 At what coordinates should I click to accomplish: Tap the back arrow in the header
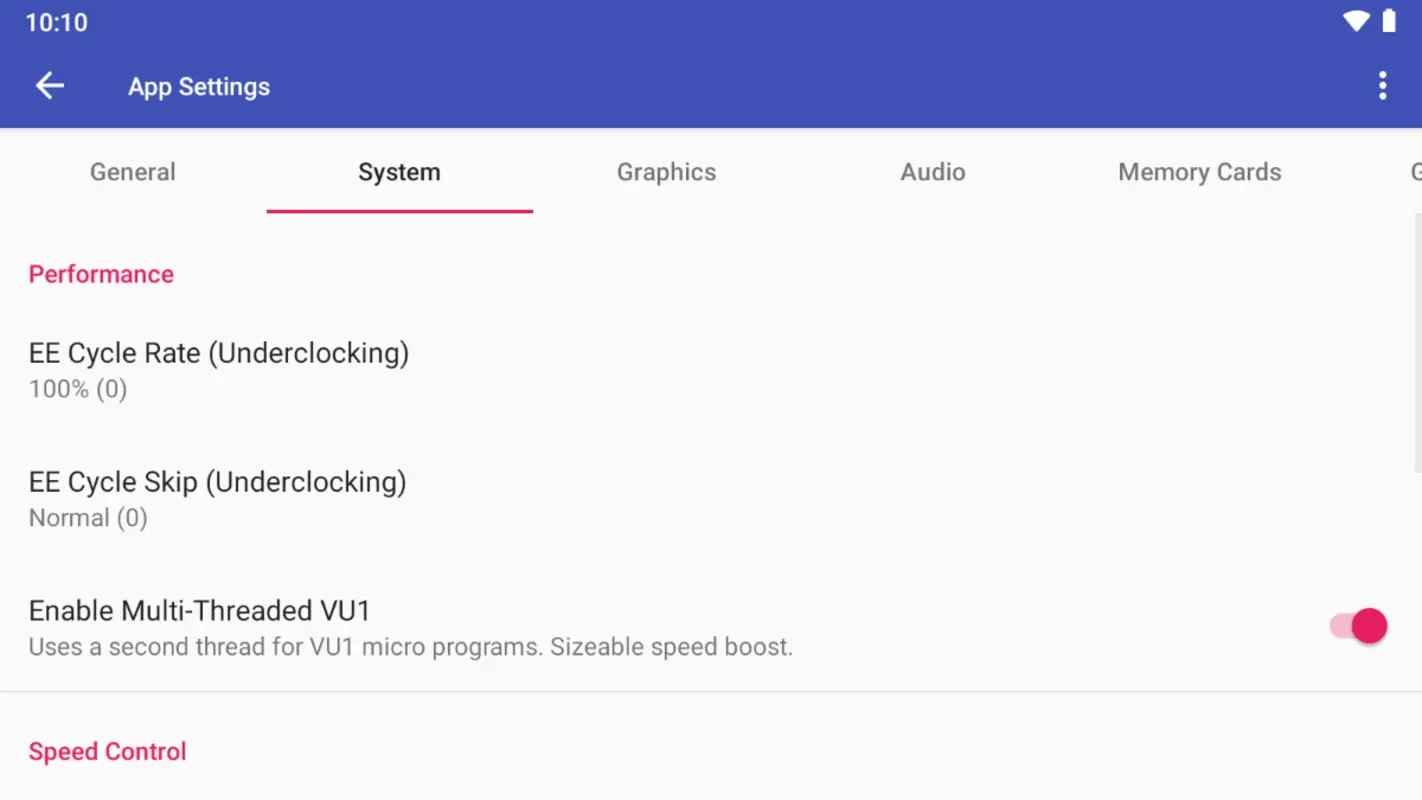pyautogui.click(x=50, y=86)
